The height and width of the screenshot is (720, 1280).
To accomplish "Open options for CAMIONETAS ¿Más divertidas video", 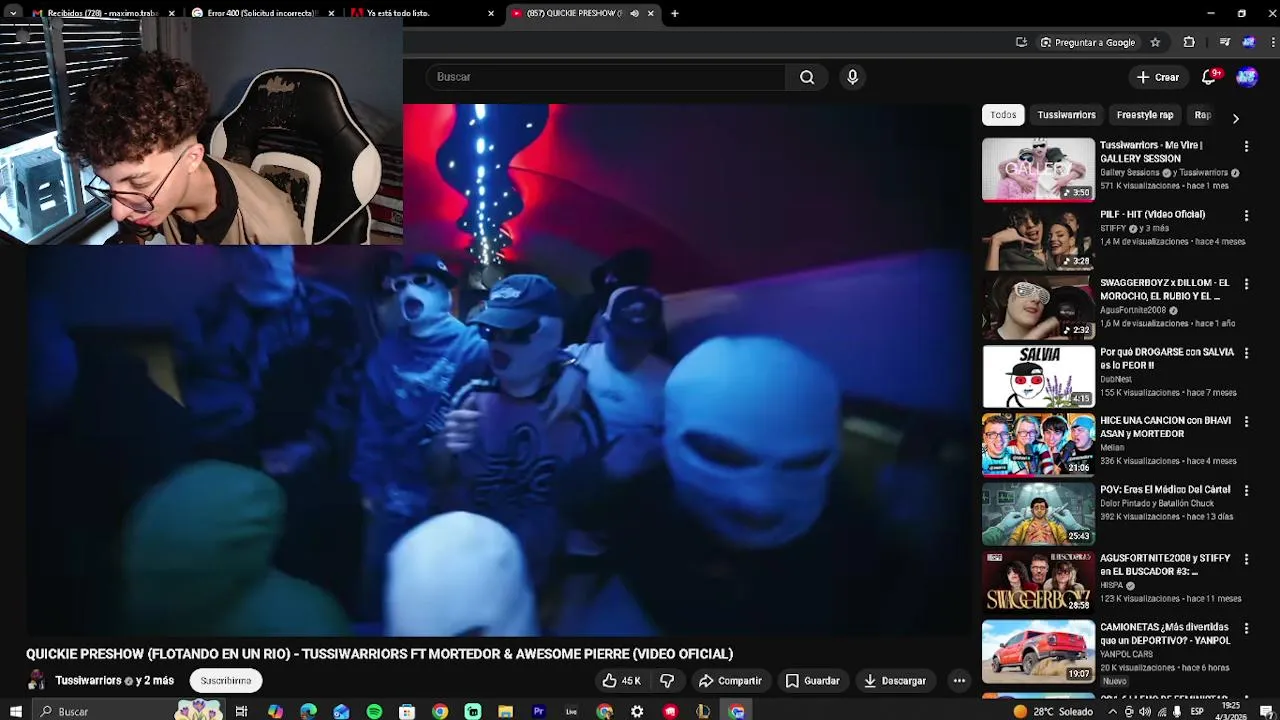I will 1246,628.
